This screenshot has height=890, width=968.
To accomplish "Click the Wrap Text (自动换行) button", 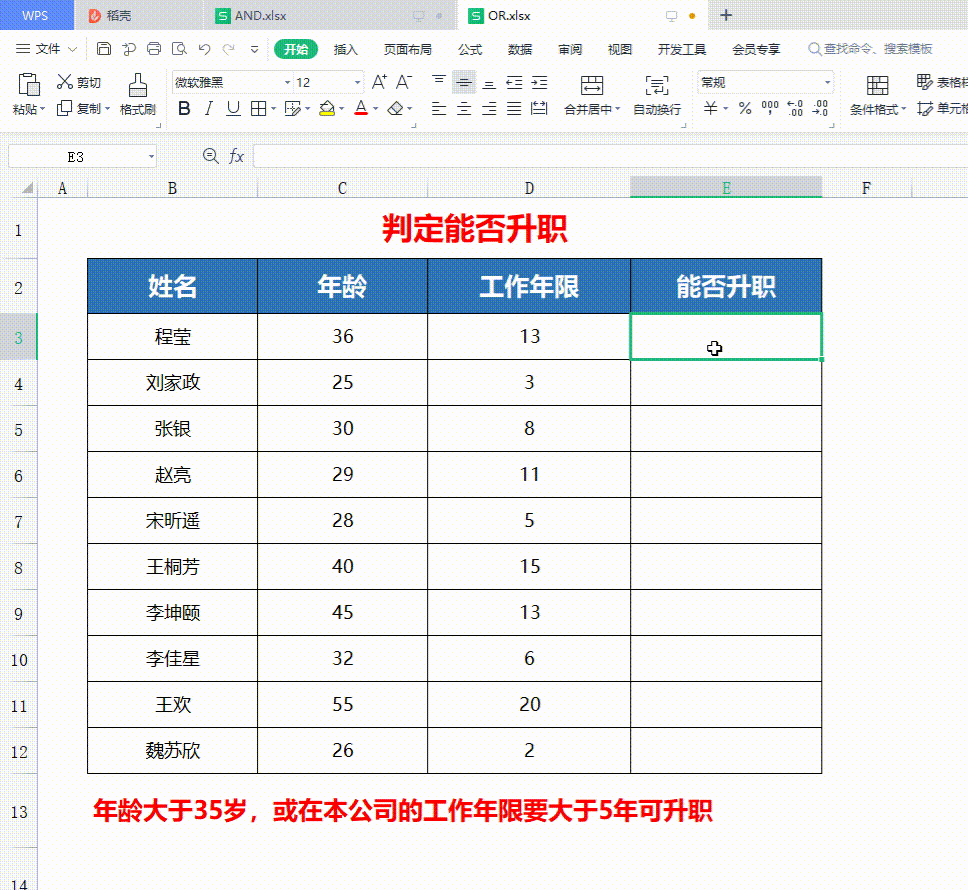I will coord(657,96).
